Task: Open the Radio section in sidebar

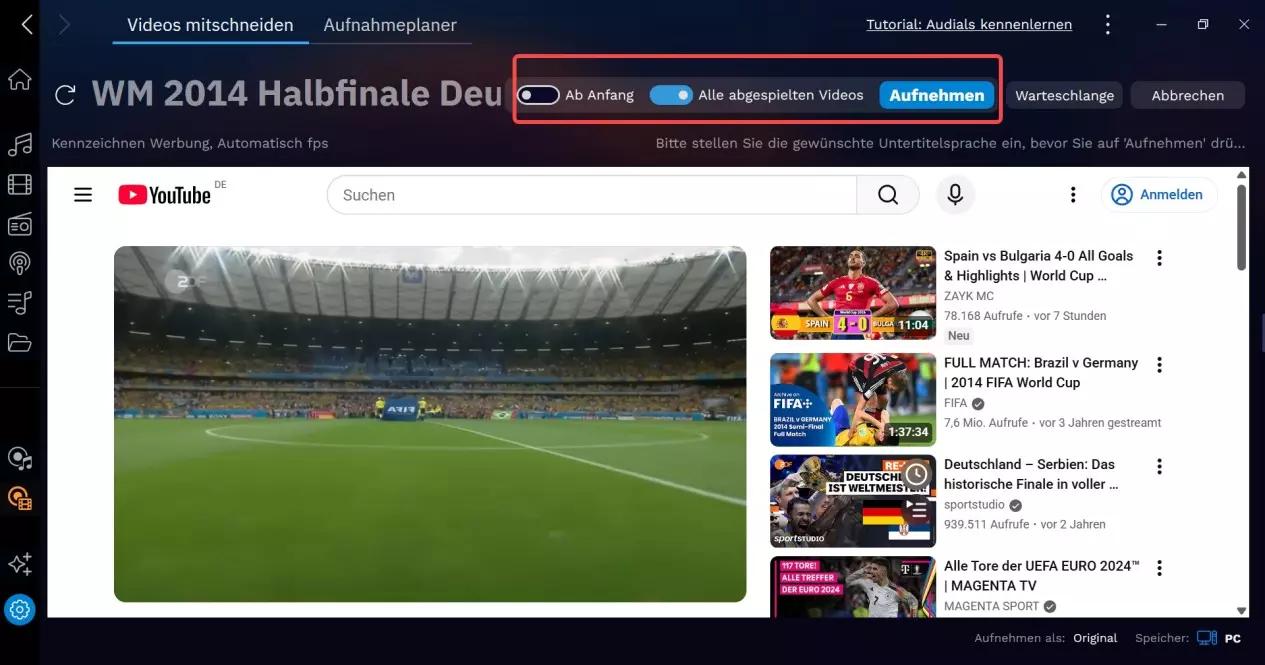Action: [19, 224]
